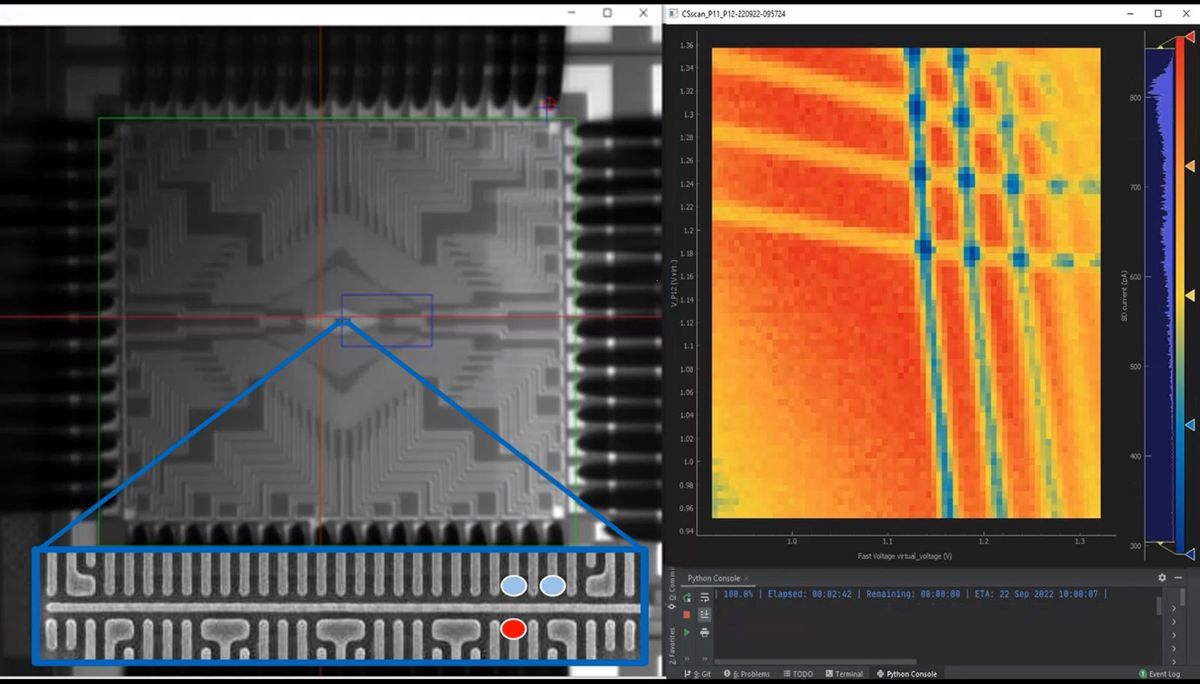Print the console output
The height and width of the screenshot is (684, 1200).
[704, 632]
